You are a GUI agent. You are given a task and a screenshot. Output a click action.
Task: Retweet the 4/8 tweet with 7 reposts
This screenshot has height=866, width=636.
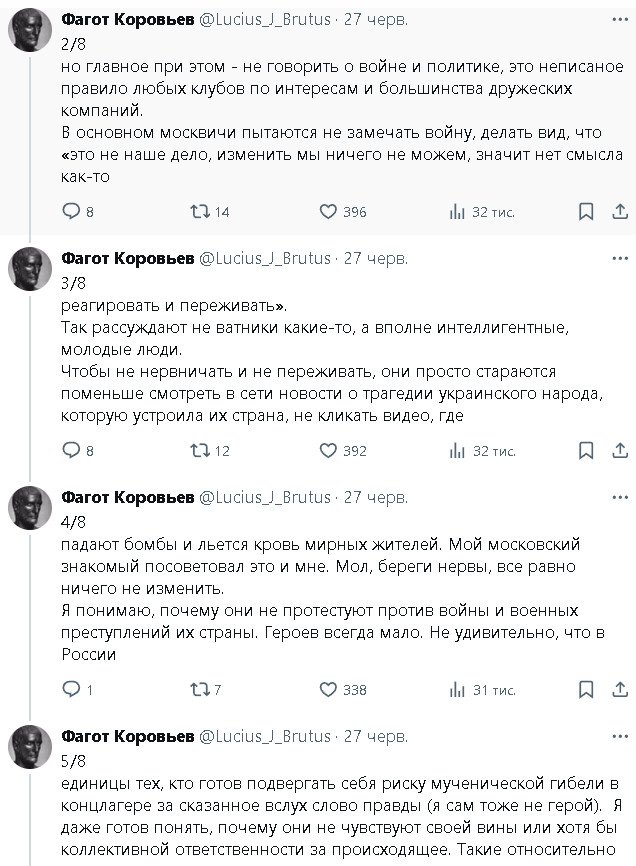[199, 689]
